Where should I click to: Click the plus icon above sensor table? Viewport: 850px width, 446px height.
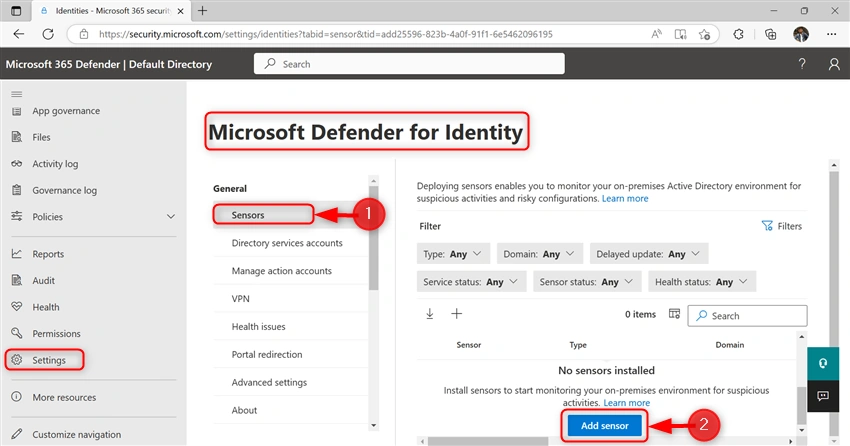point(456,314)
